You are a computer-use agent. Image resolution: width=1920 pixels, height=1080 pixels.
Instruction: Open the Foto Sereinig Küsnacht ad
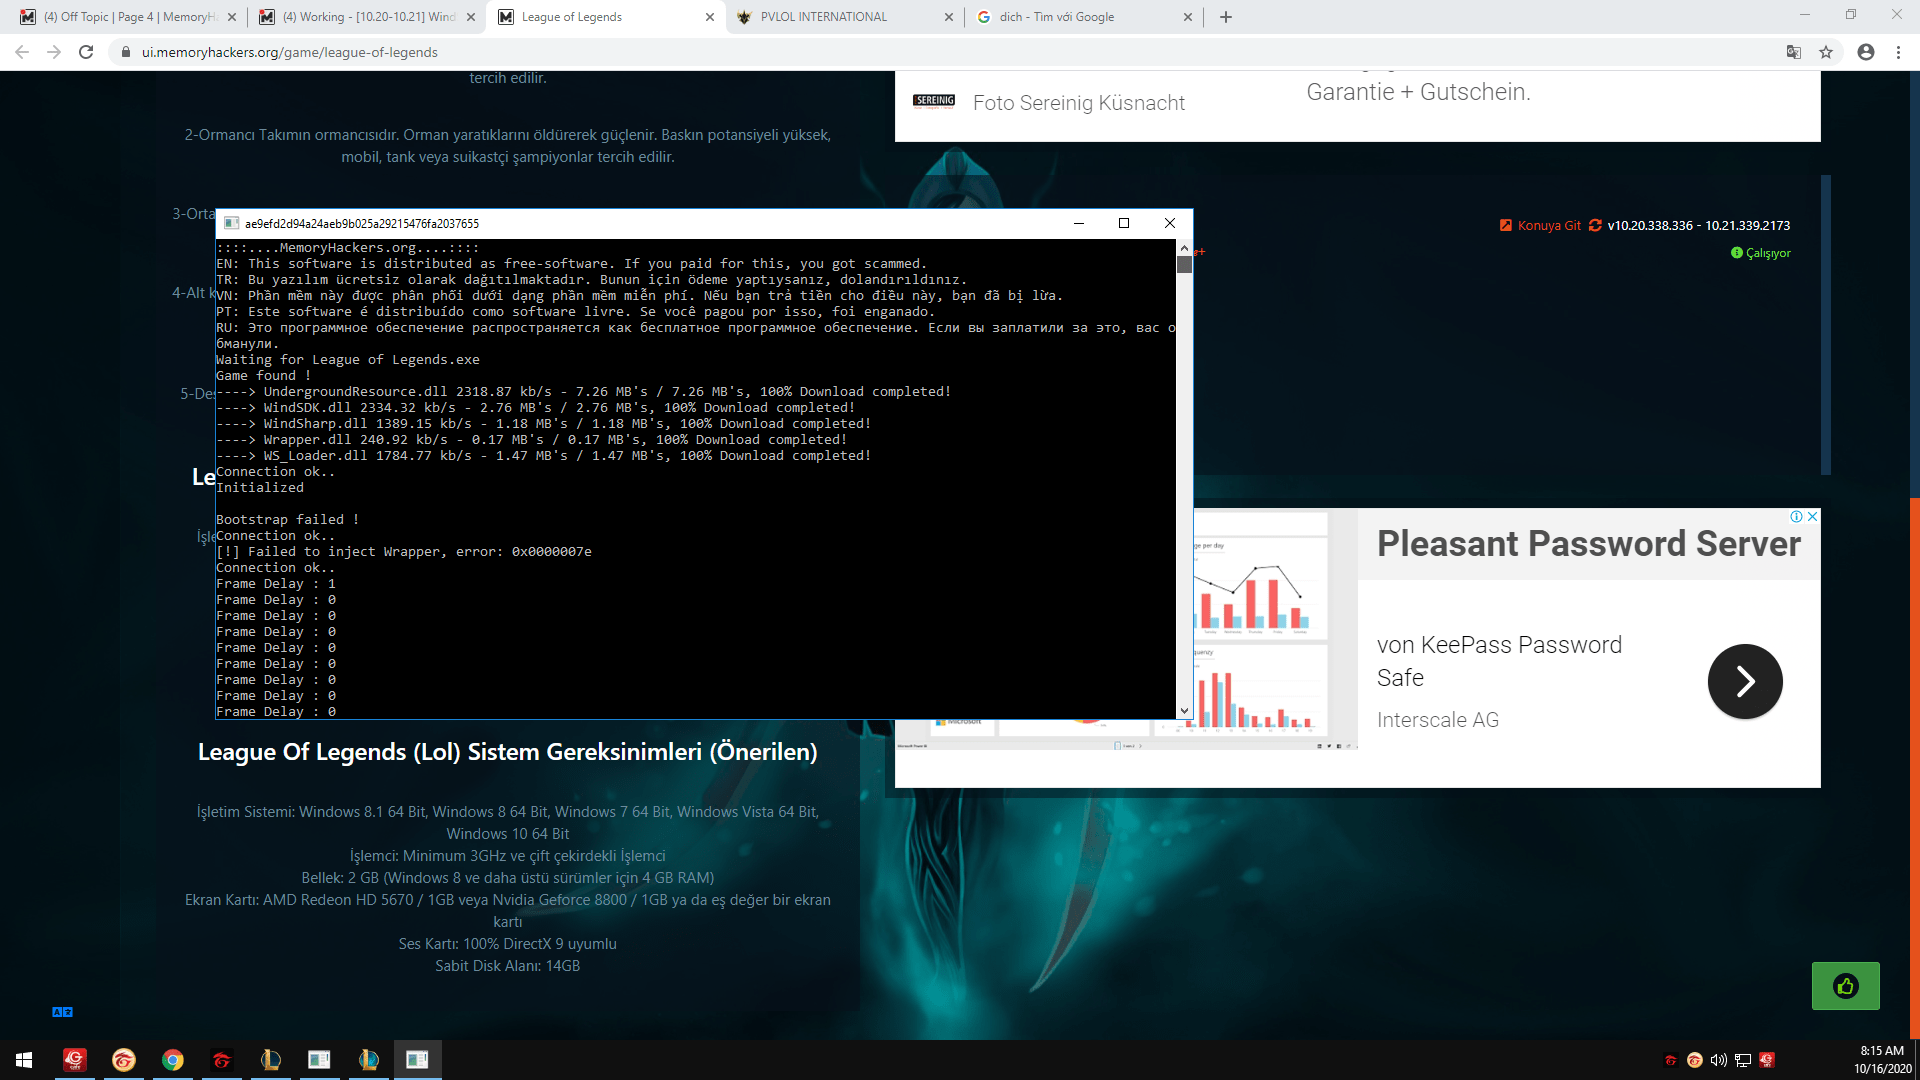pos(1078,103)
